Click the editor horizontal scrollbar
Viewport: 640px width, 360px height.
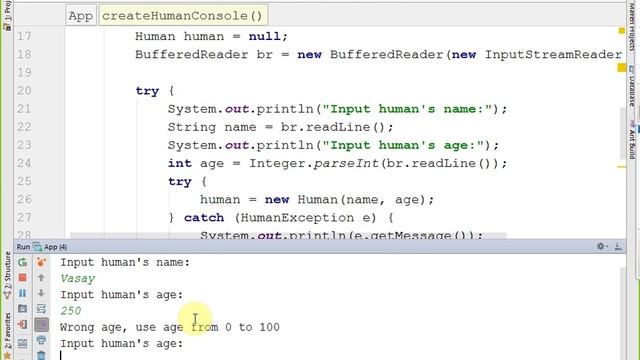point(288,236)
